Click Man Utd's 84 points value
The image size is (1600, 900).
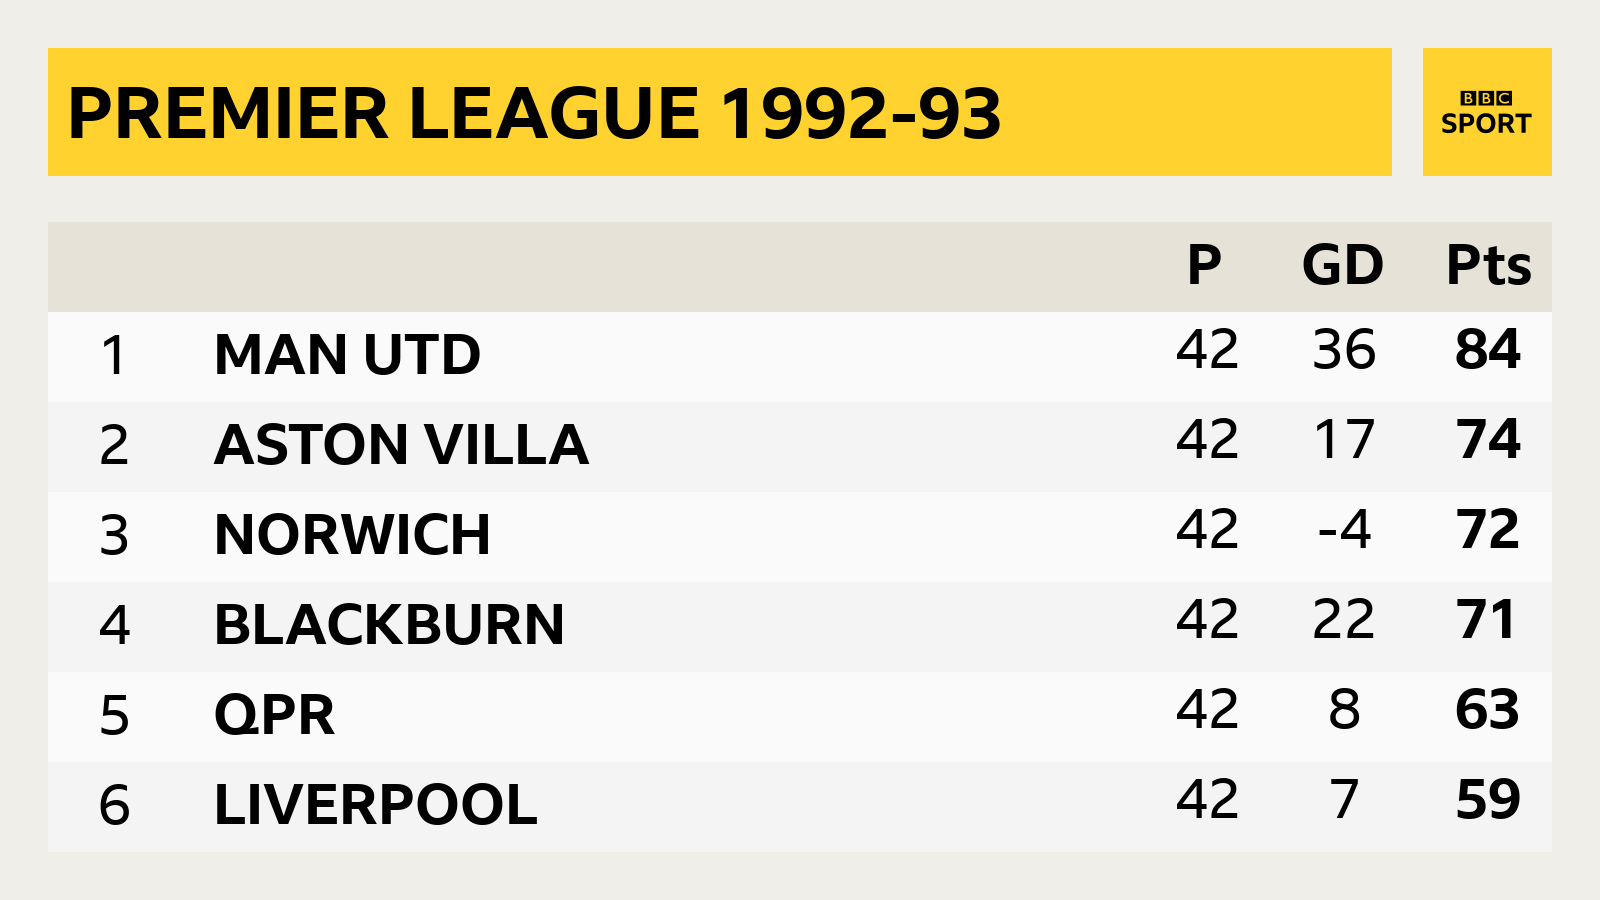point(1488,349)
